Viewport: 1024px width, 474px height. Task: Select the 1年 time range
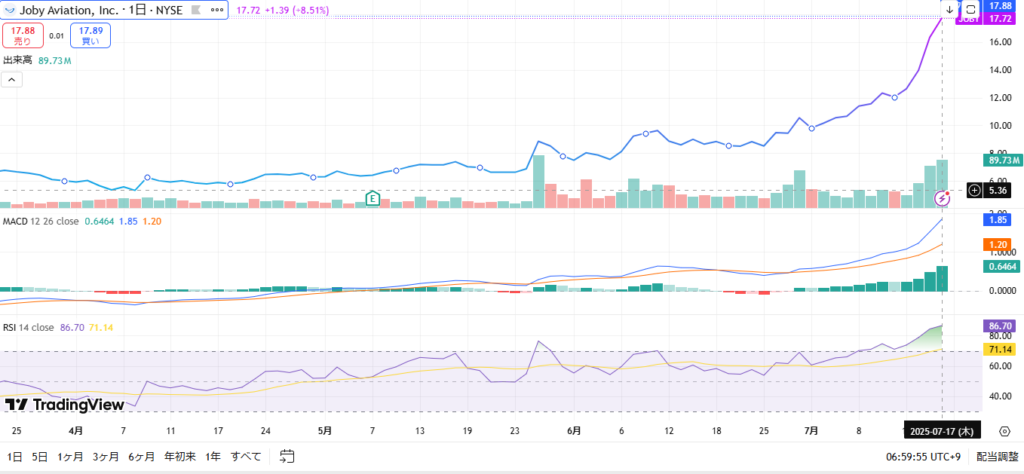pyautogui.click(x=213, y=456)
